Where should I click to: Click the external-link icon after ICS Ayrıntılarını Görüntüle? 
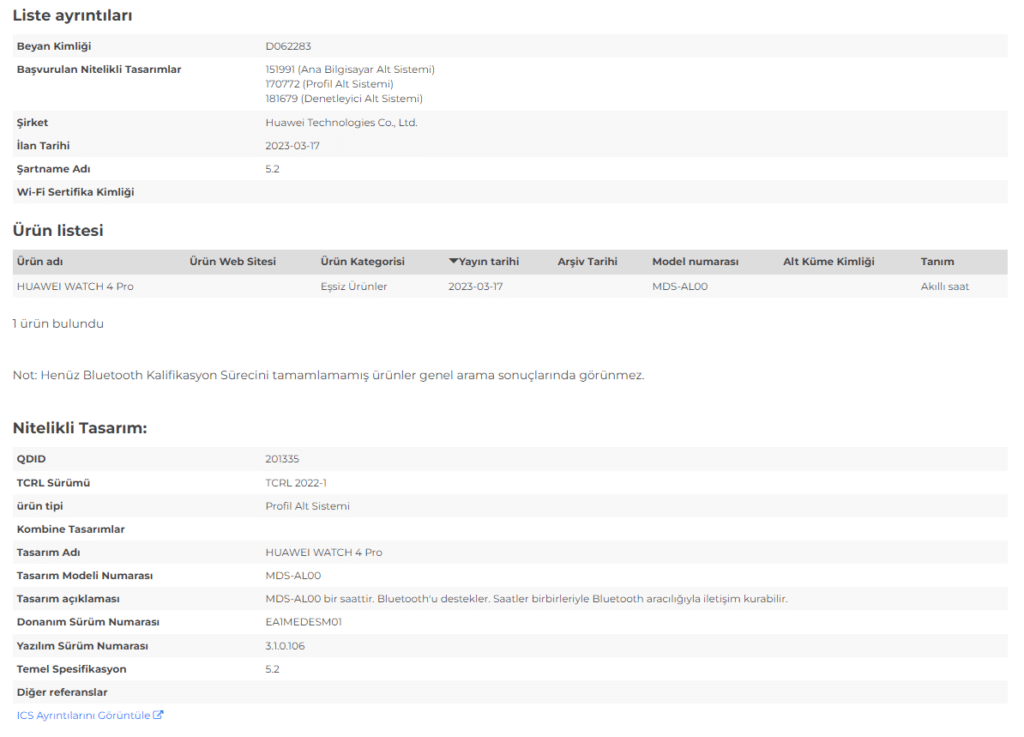(x=158, y=715)
